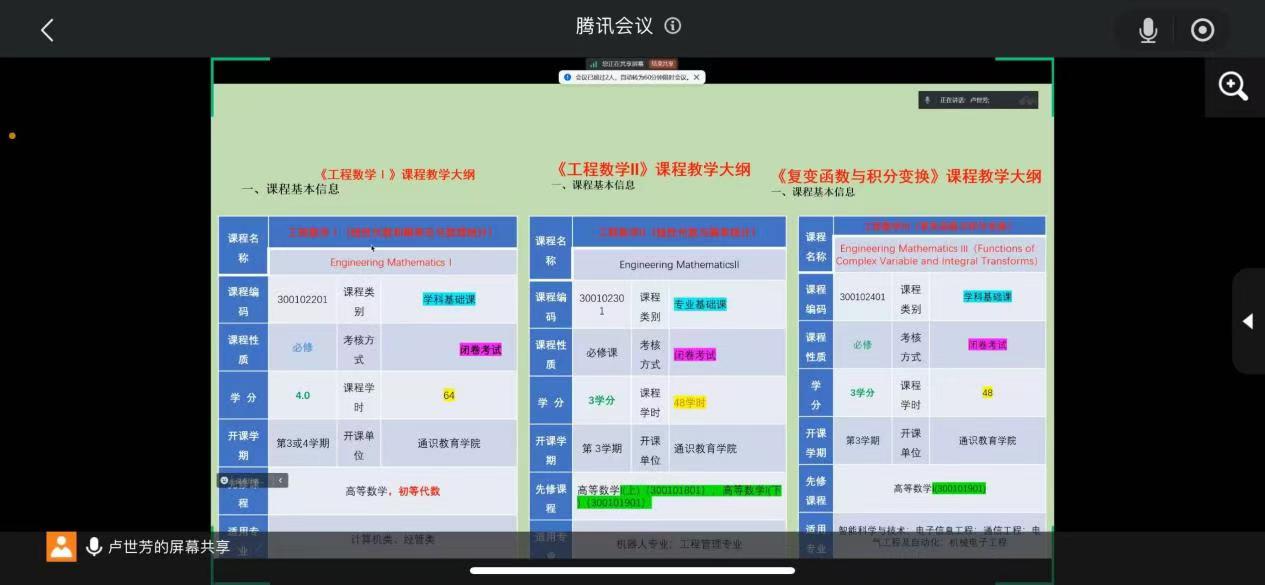
Task: Click the red 结束共享 button
Action: 663,63
